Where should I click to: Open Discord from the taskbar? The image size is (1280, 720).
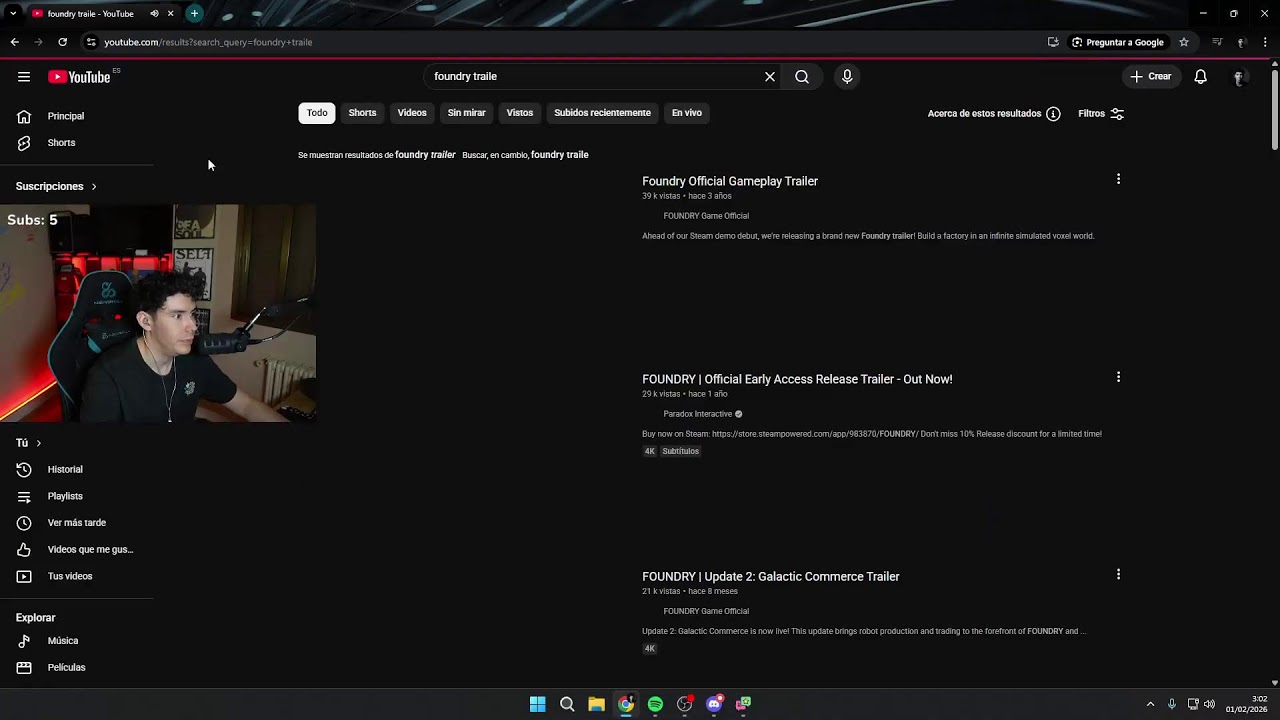[x=714, y=704]
